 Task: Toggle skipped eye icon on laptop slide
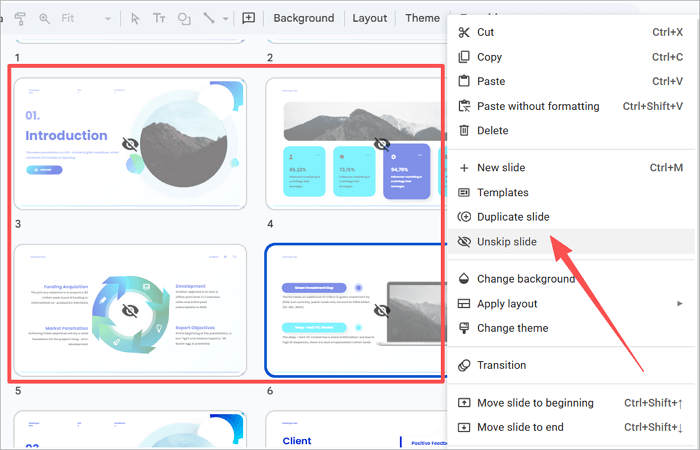coord(382,311)
